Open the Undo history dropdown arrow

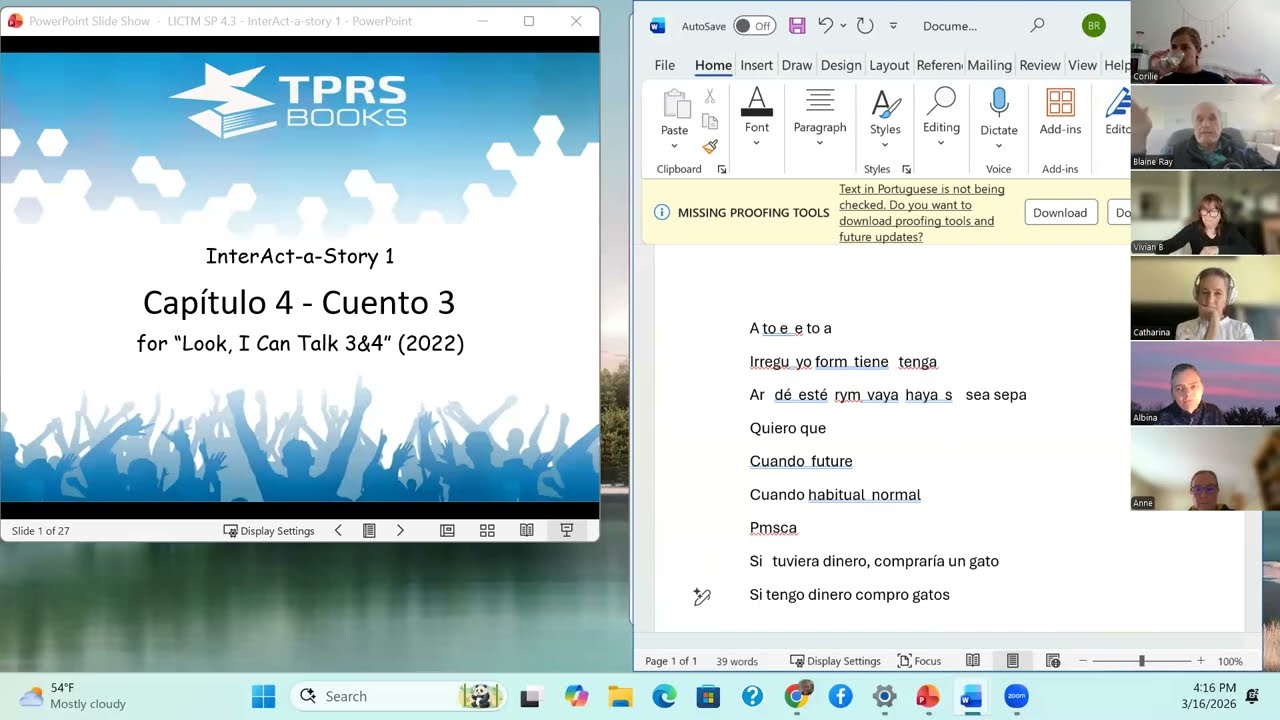click(x=843, y=26)
